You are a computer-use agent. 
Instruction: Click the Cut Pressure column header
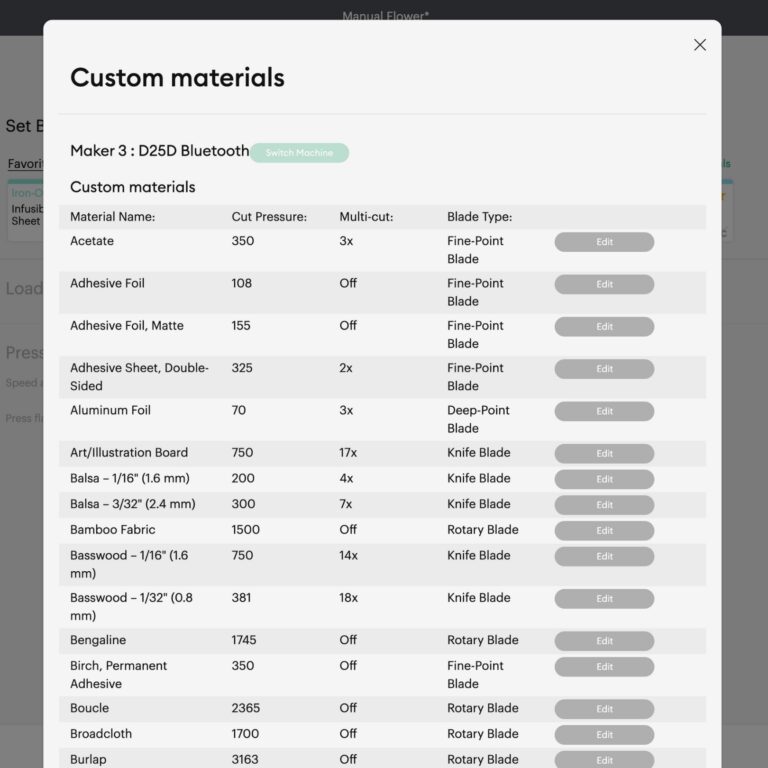269,217
